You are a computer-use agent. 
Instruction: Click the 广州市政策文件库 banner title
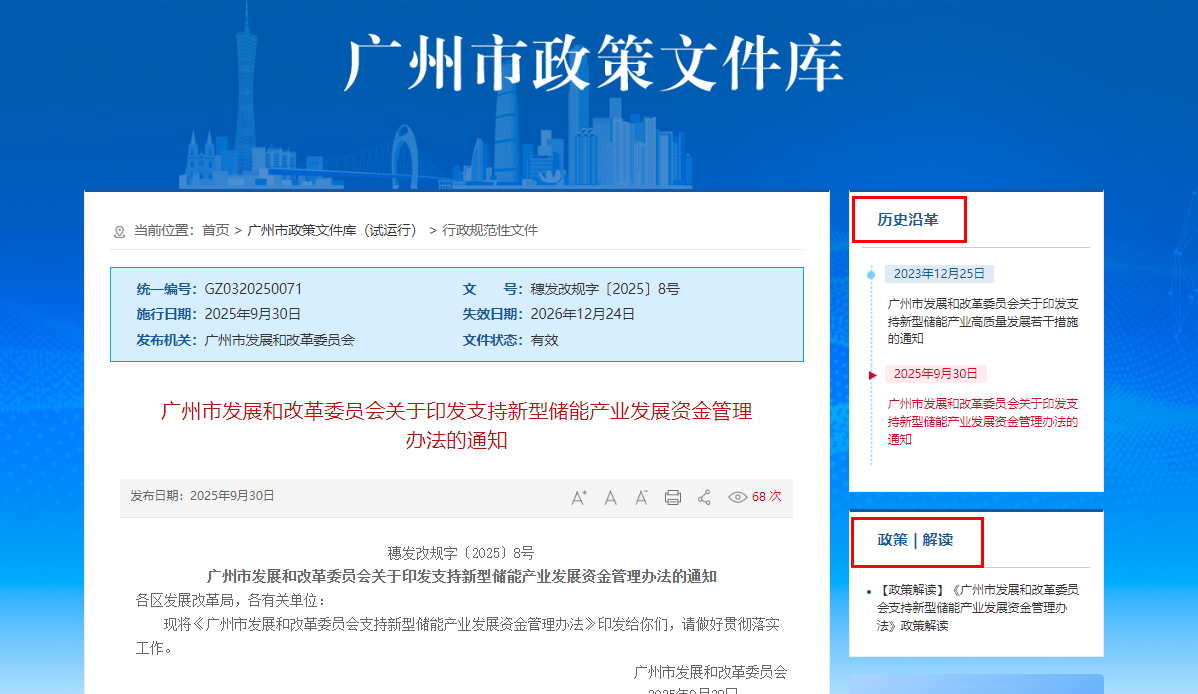click(594, 65)
